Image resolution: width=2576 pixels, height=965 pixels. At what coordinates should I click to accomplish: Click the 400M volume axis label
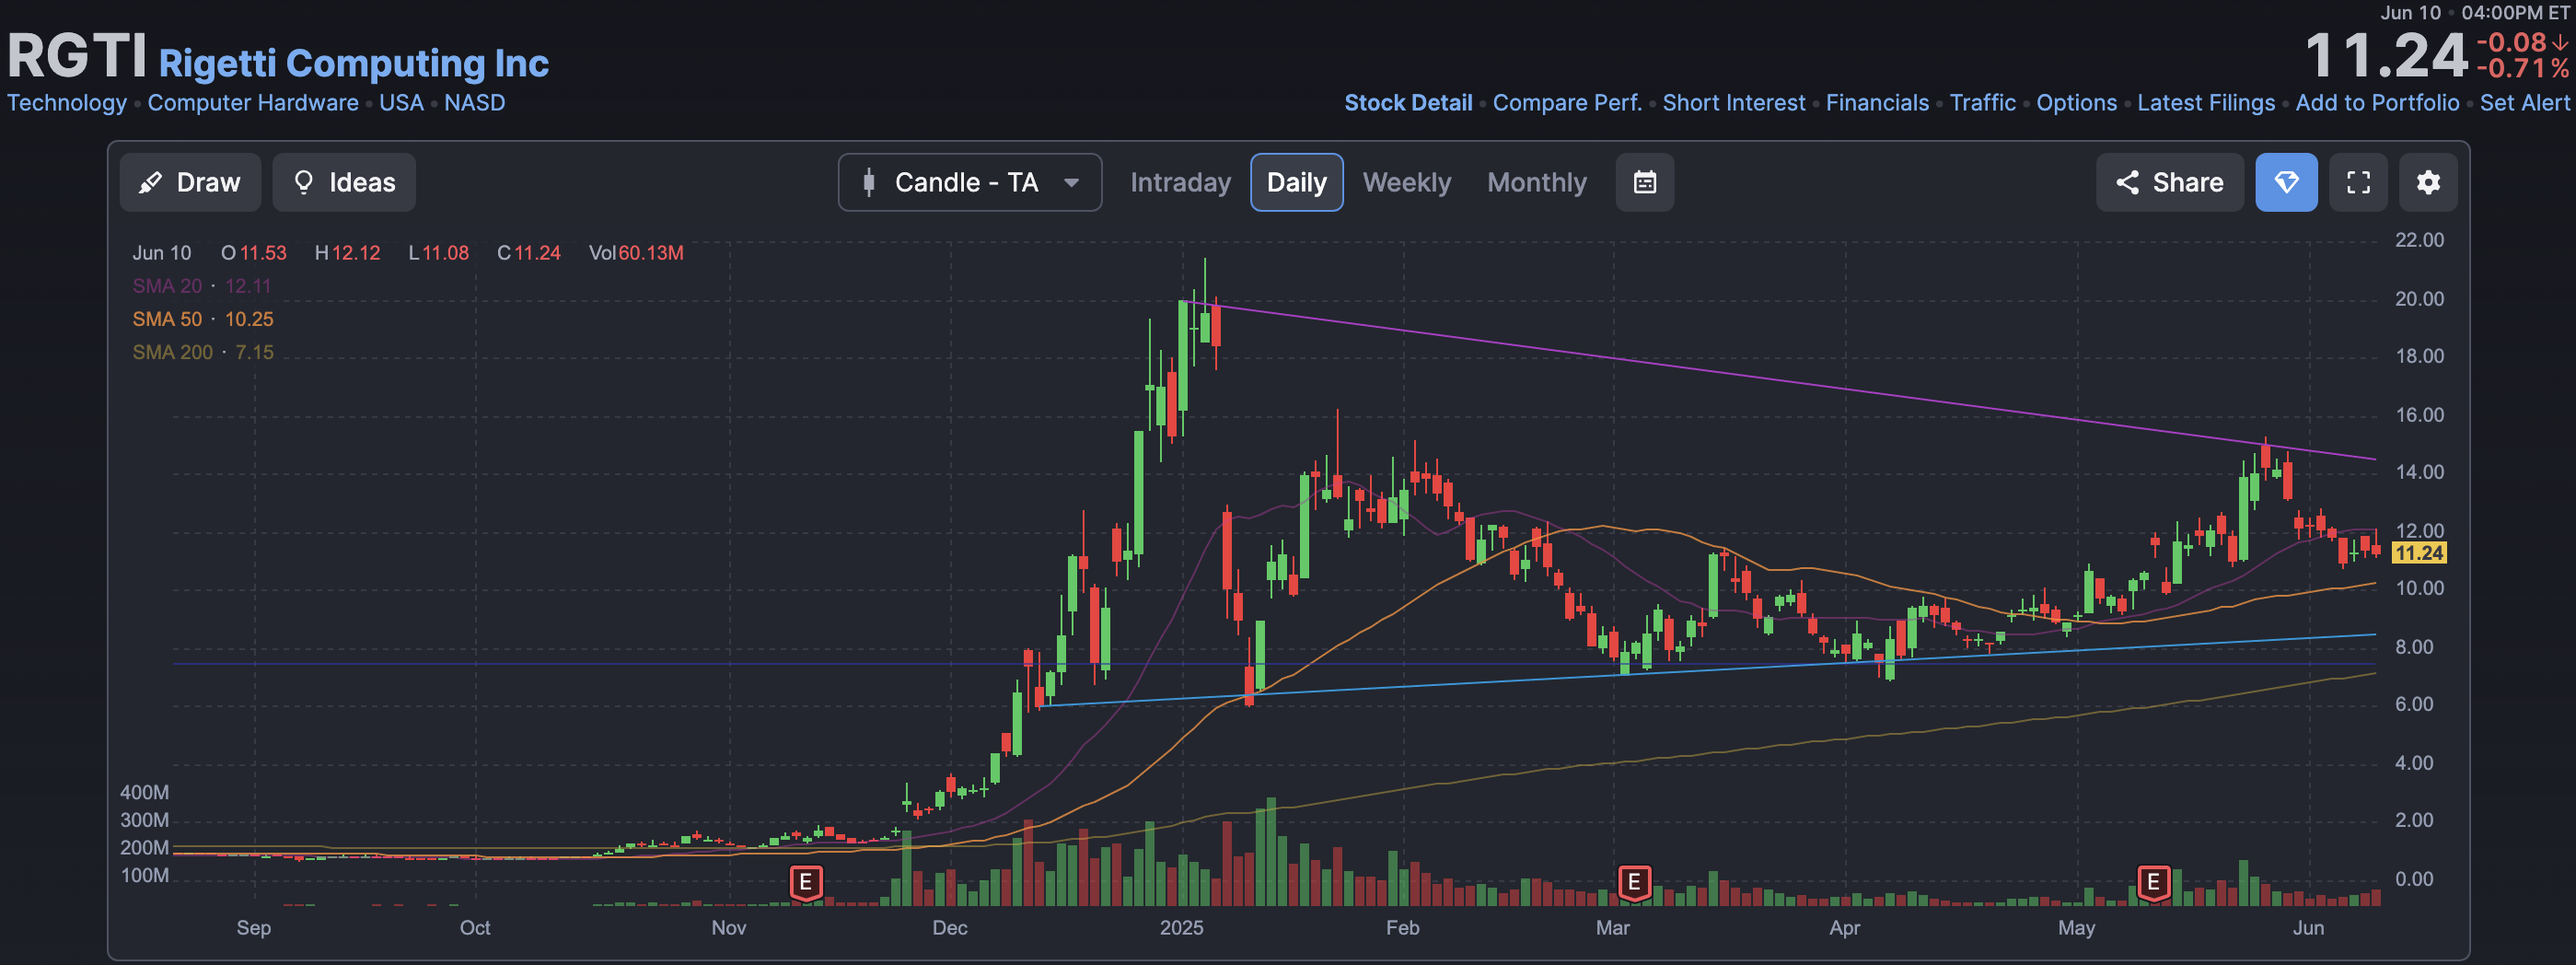(x=145, y=792)
